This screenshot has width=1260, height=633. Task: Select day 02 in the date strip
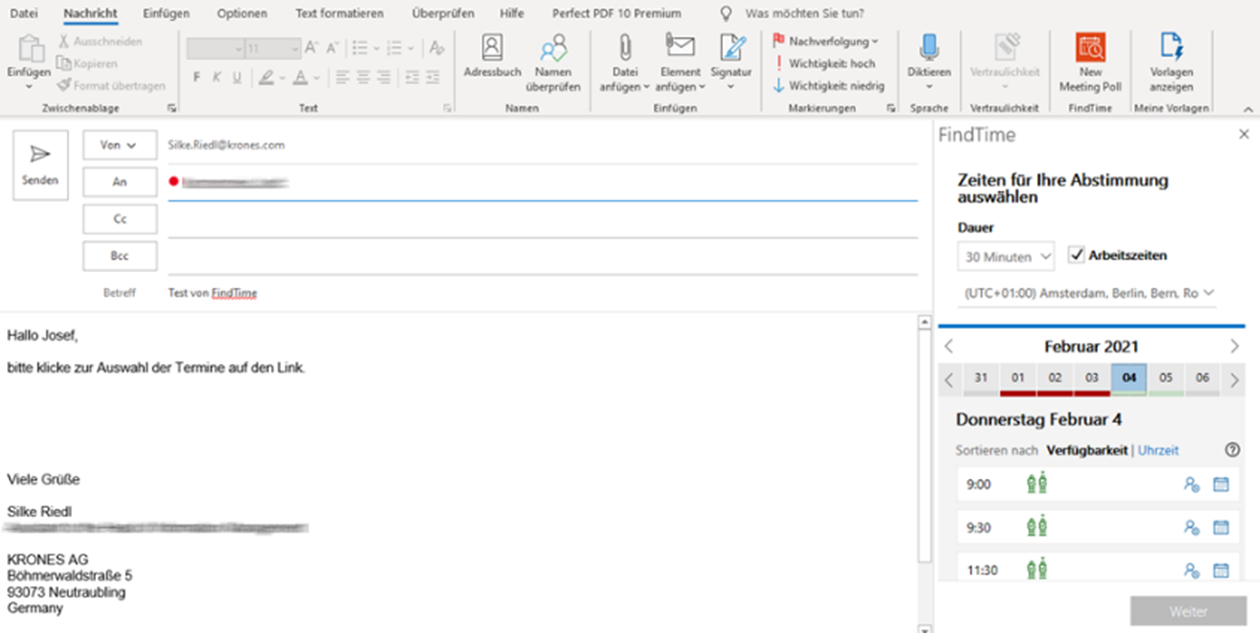[x=1055, y=378]
